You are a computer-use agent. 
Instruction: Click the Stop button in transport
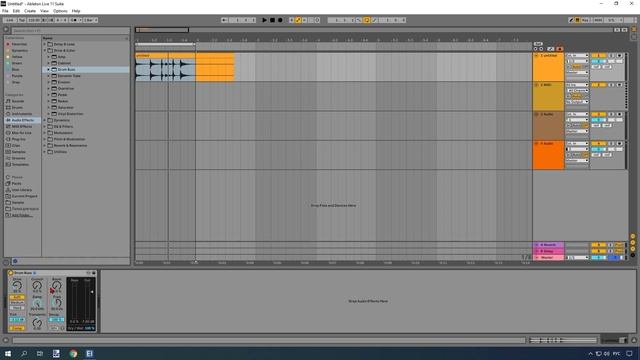point(272,20)
